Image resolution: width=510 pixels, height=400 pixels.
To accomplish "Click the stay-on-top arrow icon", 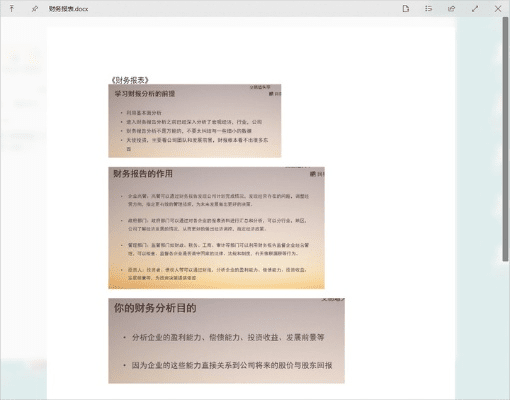I will 12,9.
